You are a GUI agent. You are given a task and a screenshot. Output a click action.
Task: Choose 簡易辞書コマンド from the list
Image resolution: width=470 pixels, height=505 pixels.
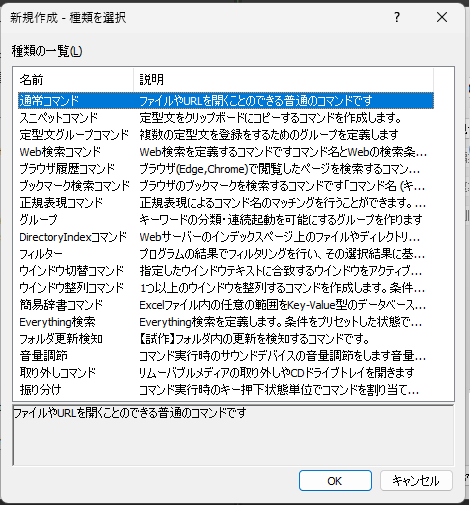pyautogui.click(x=226, y=305)
